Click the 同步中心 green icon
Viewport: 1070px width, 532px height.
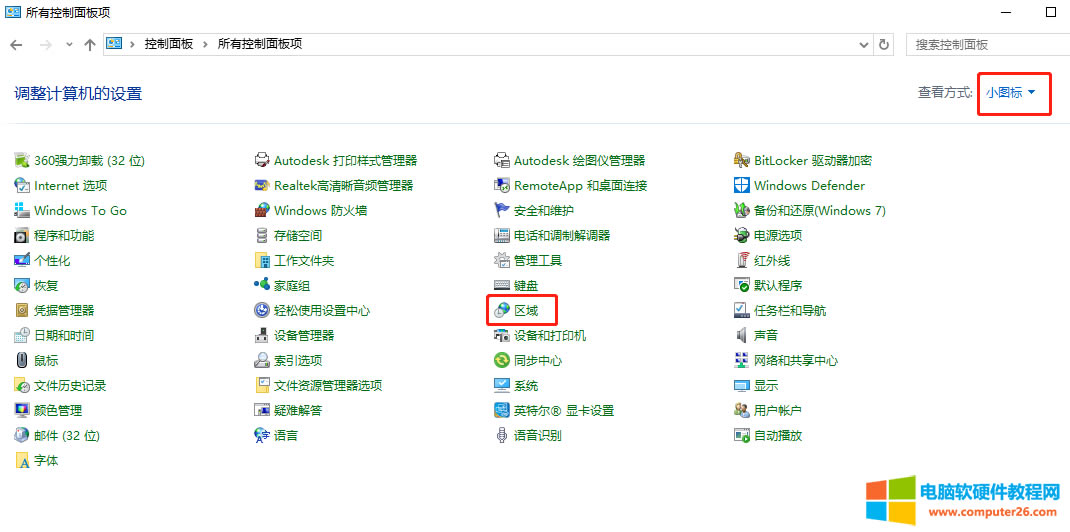pyautogui.click(x=502, y=361)
